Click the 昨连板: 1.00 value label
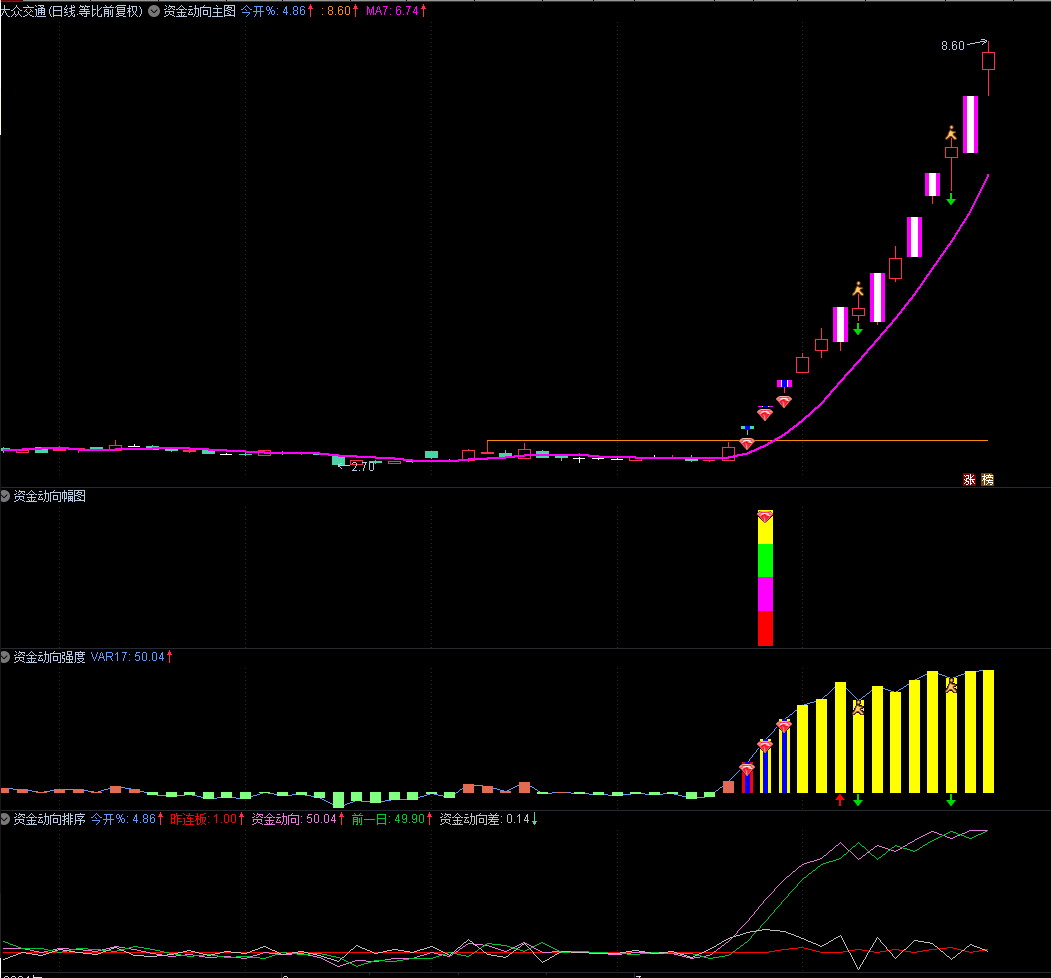Image resolution: width=1051 pixels, height=978 pixels. pos(203,819)
